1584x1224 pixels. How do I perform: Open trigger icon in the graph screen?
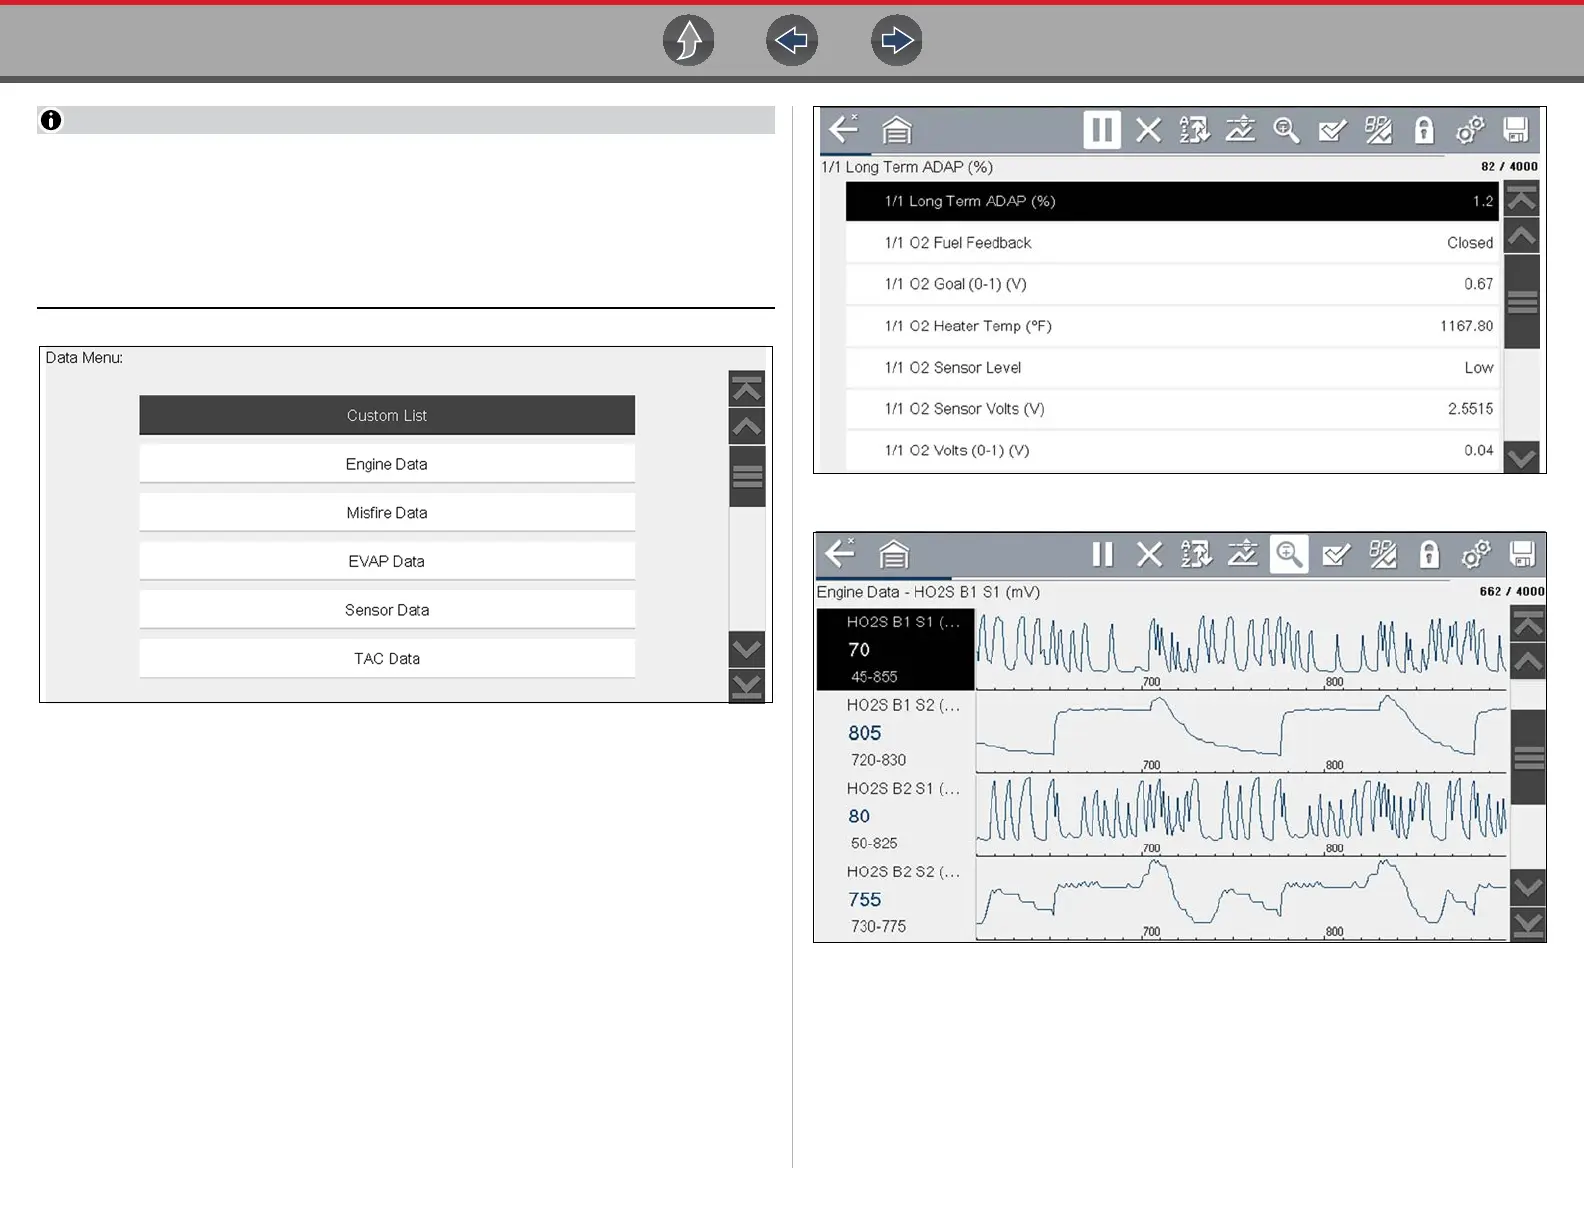tap(1383, 554)
